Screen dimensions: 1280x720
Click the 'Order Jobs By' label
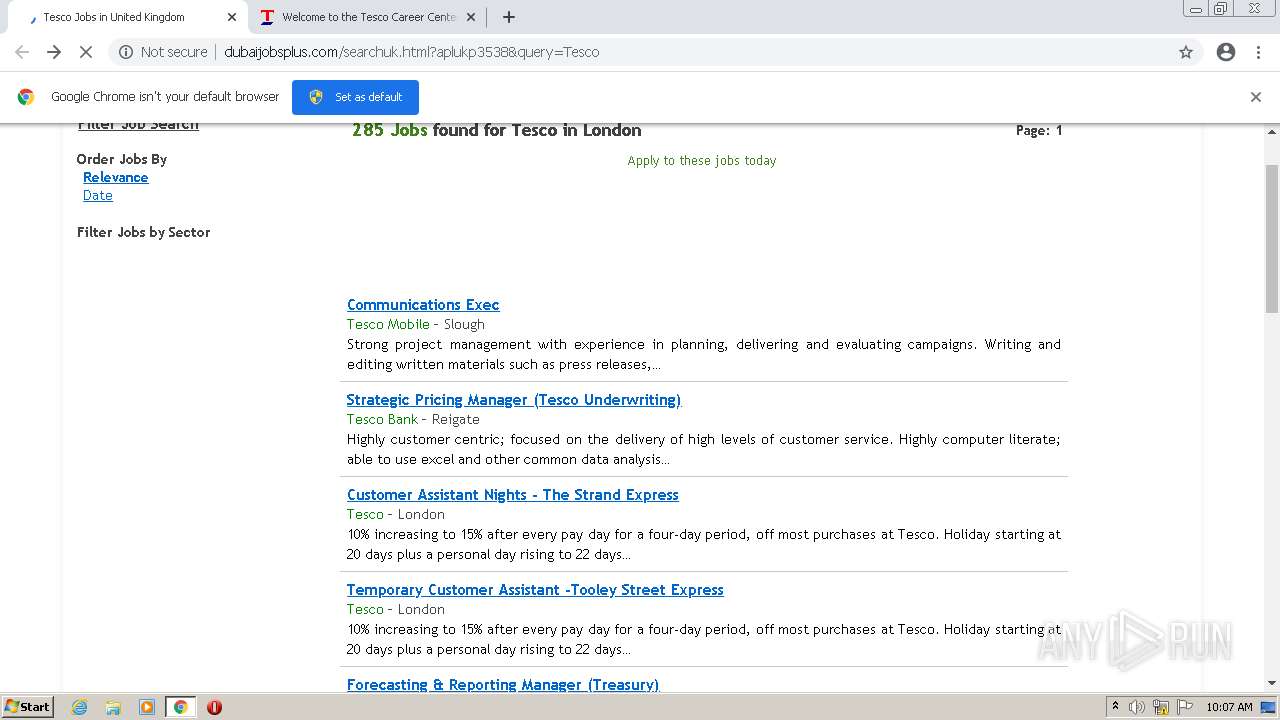click(122, 159)
